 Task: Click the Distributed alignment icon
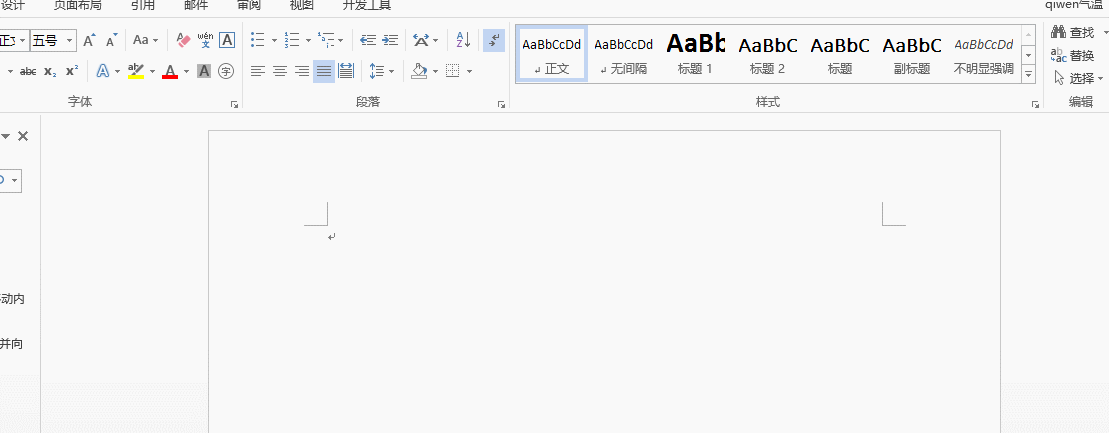[346, 71]
